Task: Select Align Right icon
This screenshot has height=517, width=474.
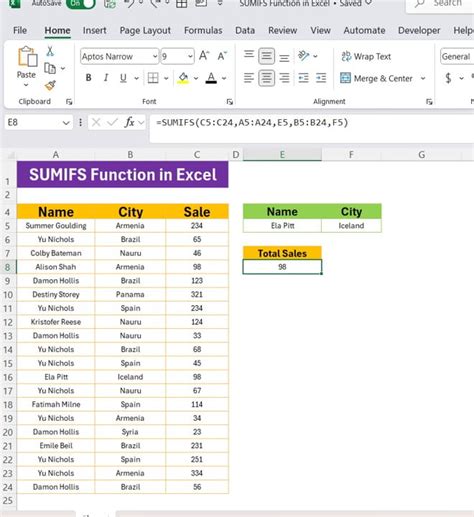Action: (x=284, y=78)
